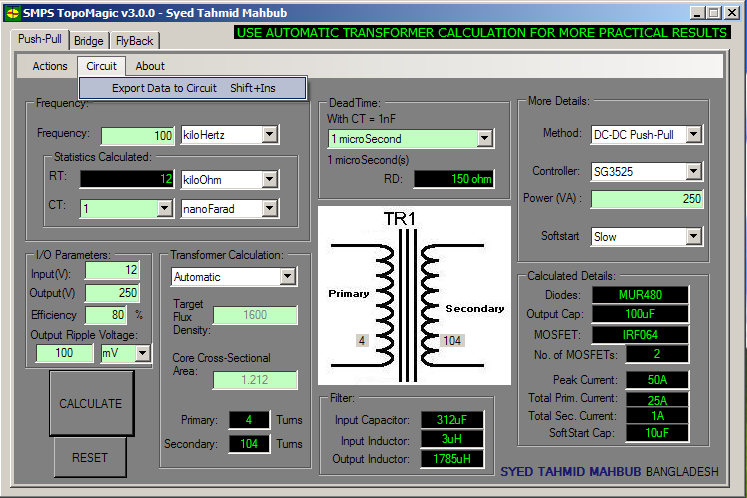Click the TR1 transformer diagram
Image resolution: width=747 pixels, height=498 pixels.
(x=414, y=295)
